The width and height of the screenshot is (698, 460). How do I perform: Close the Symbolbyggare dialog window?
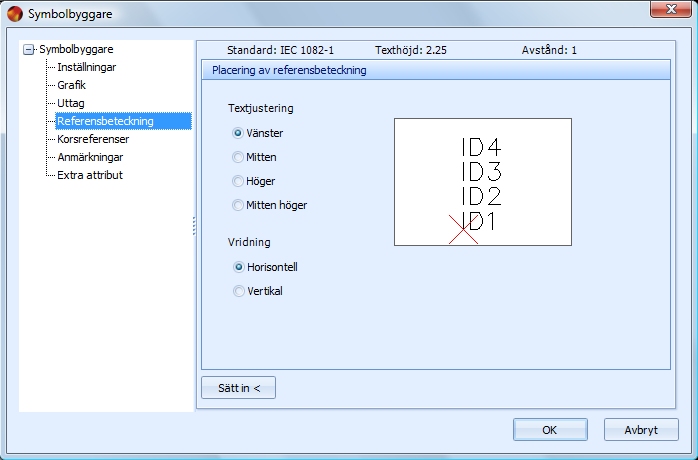[x=671, y=9]
